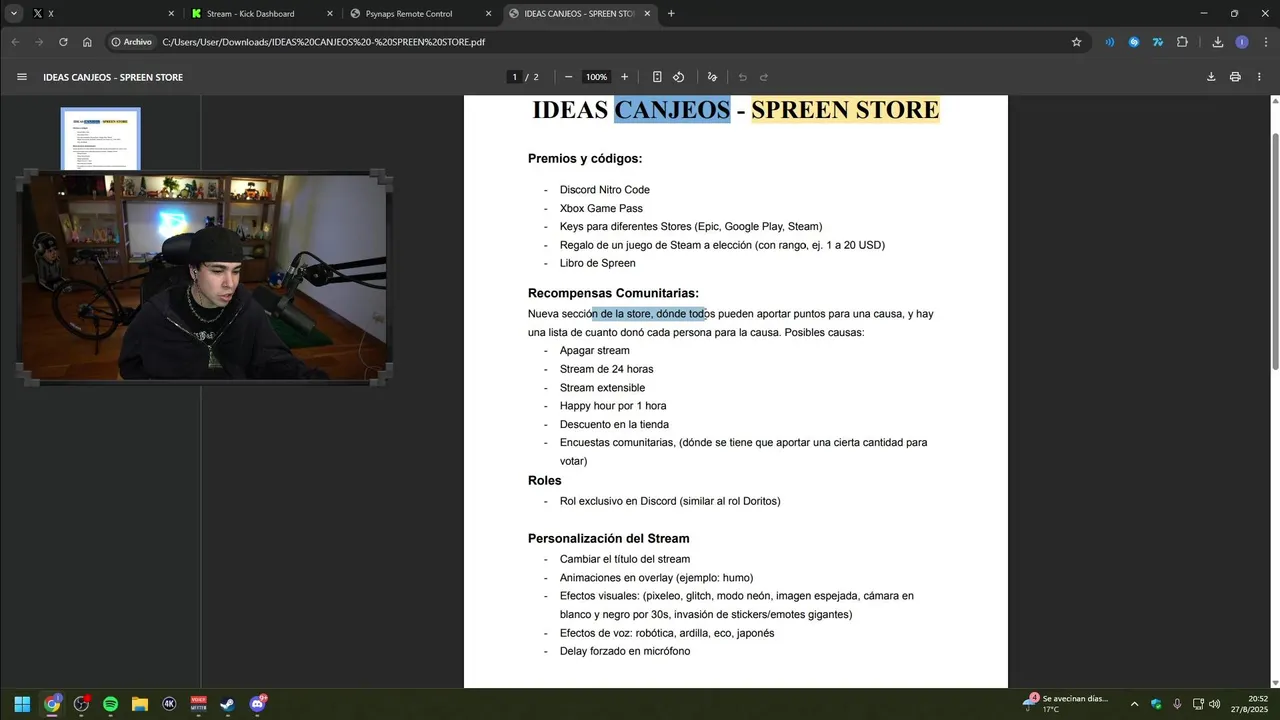1280x720 pixels.
Task: Click 'Cambiar el título del stream' item
Action: click(x=625, y=559)
